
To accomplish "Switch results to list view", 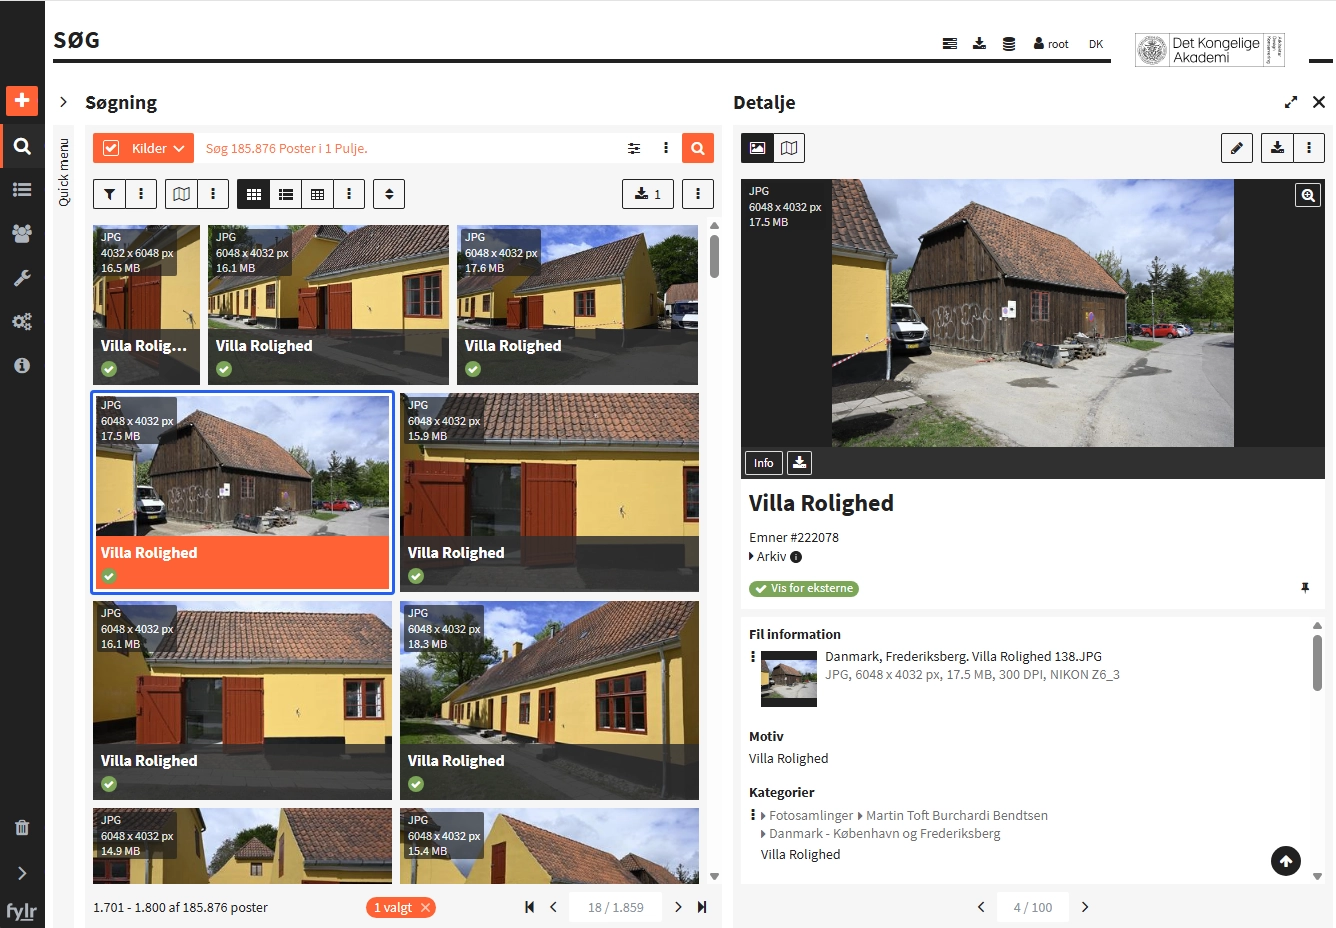I will pyautogui.click(x=286, y=194).
